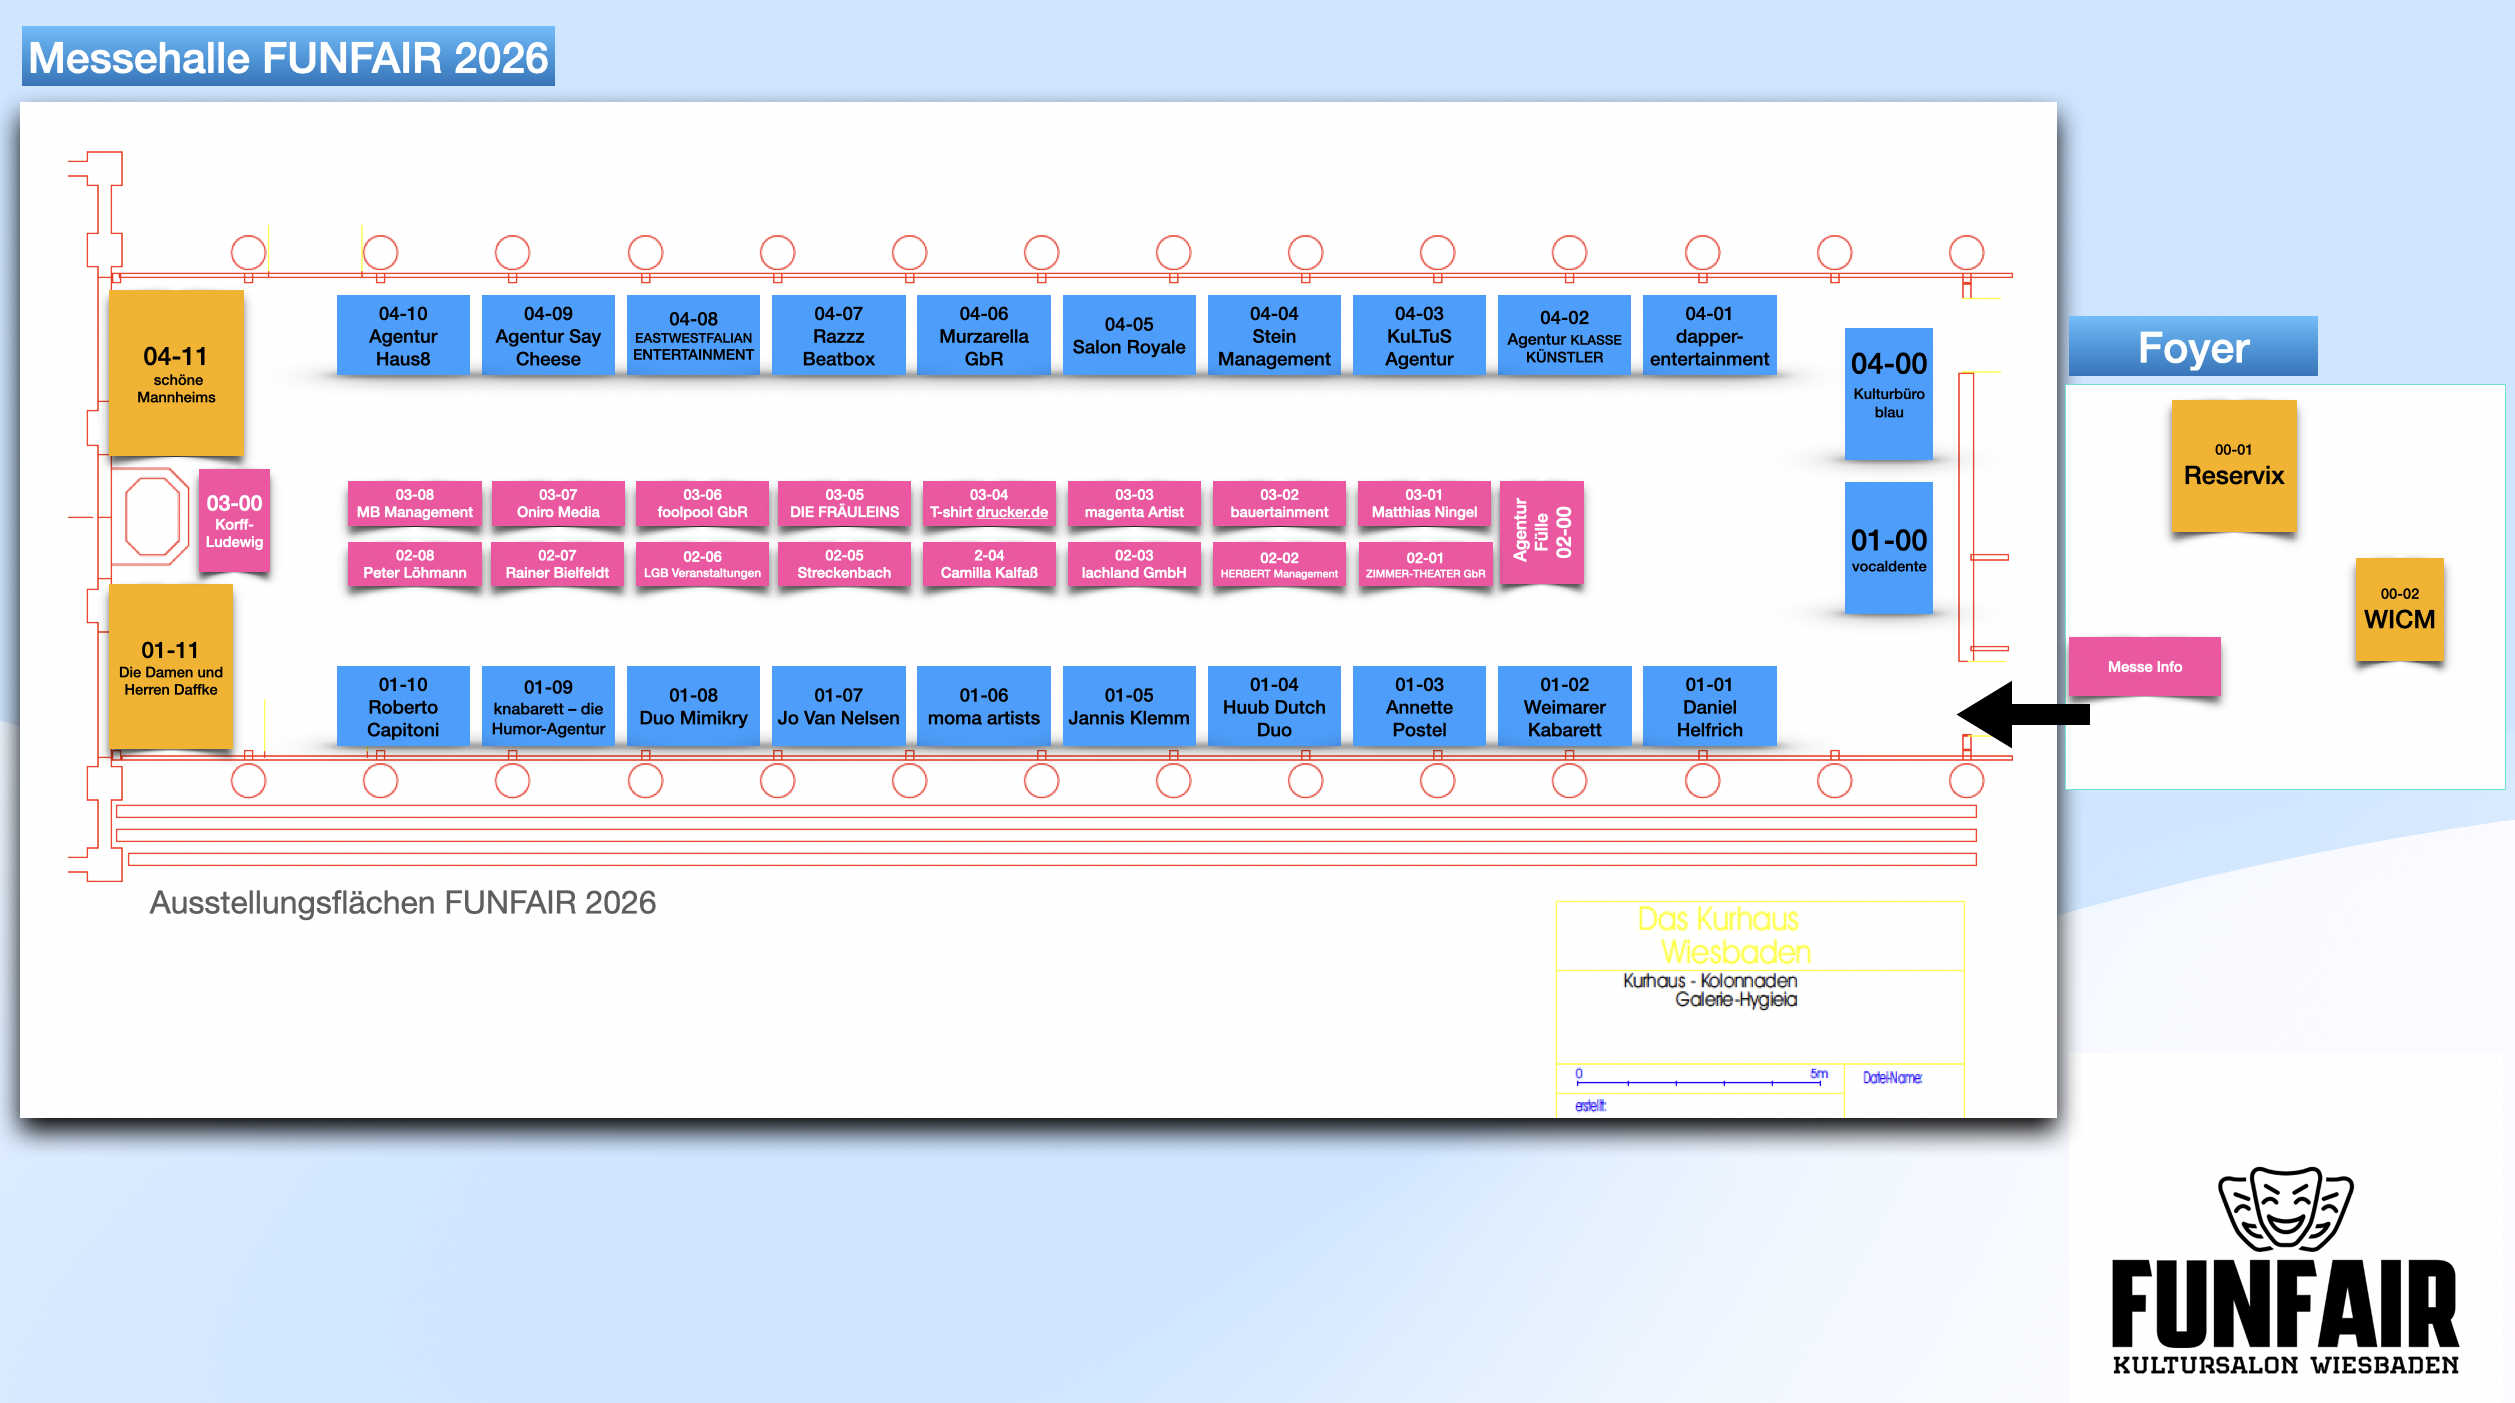Click booth 02-05 Streckenbach
2515x1403 pixels.
[x=843, y=564]
